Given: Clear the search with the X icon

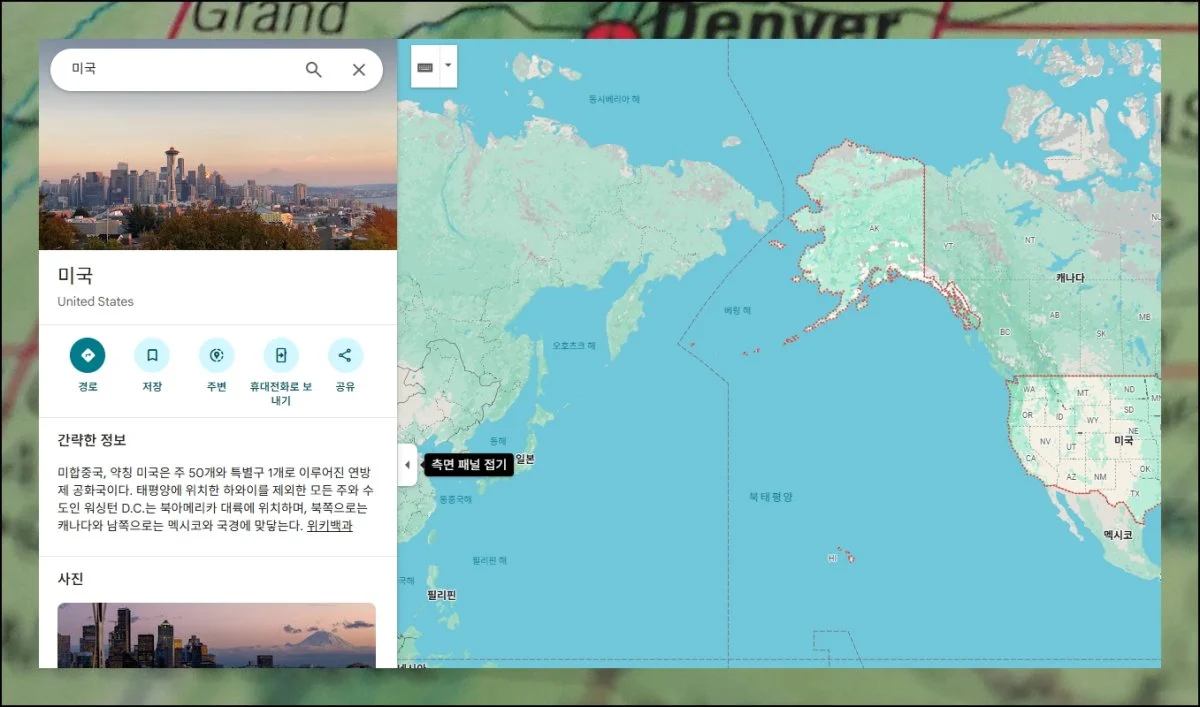Looking at the screenshot, I should point(358,69).
